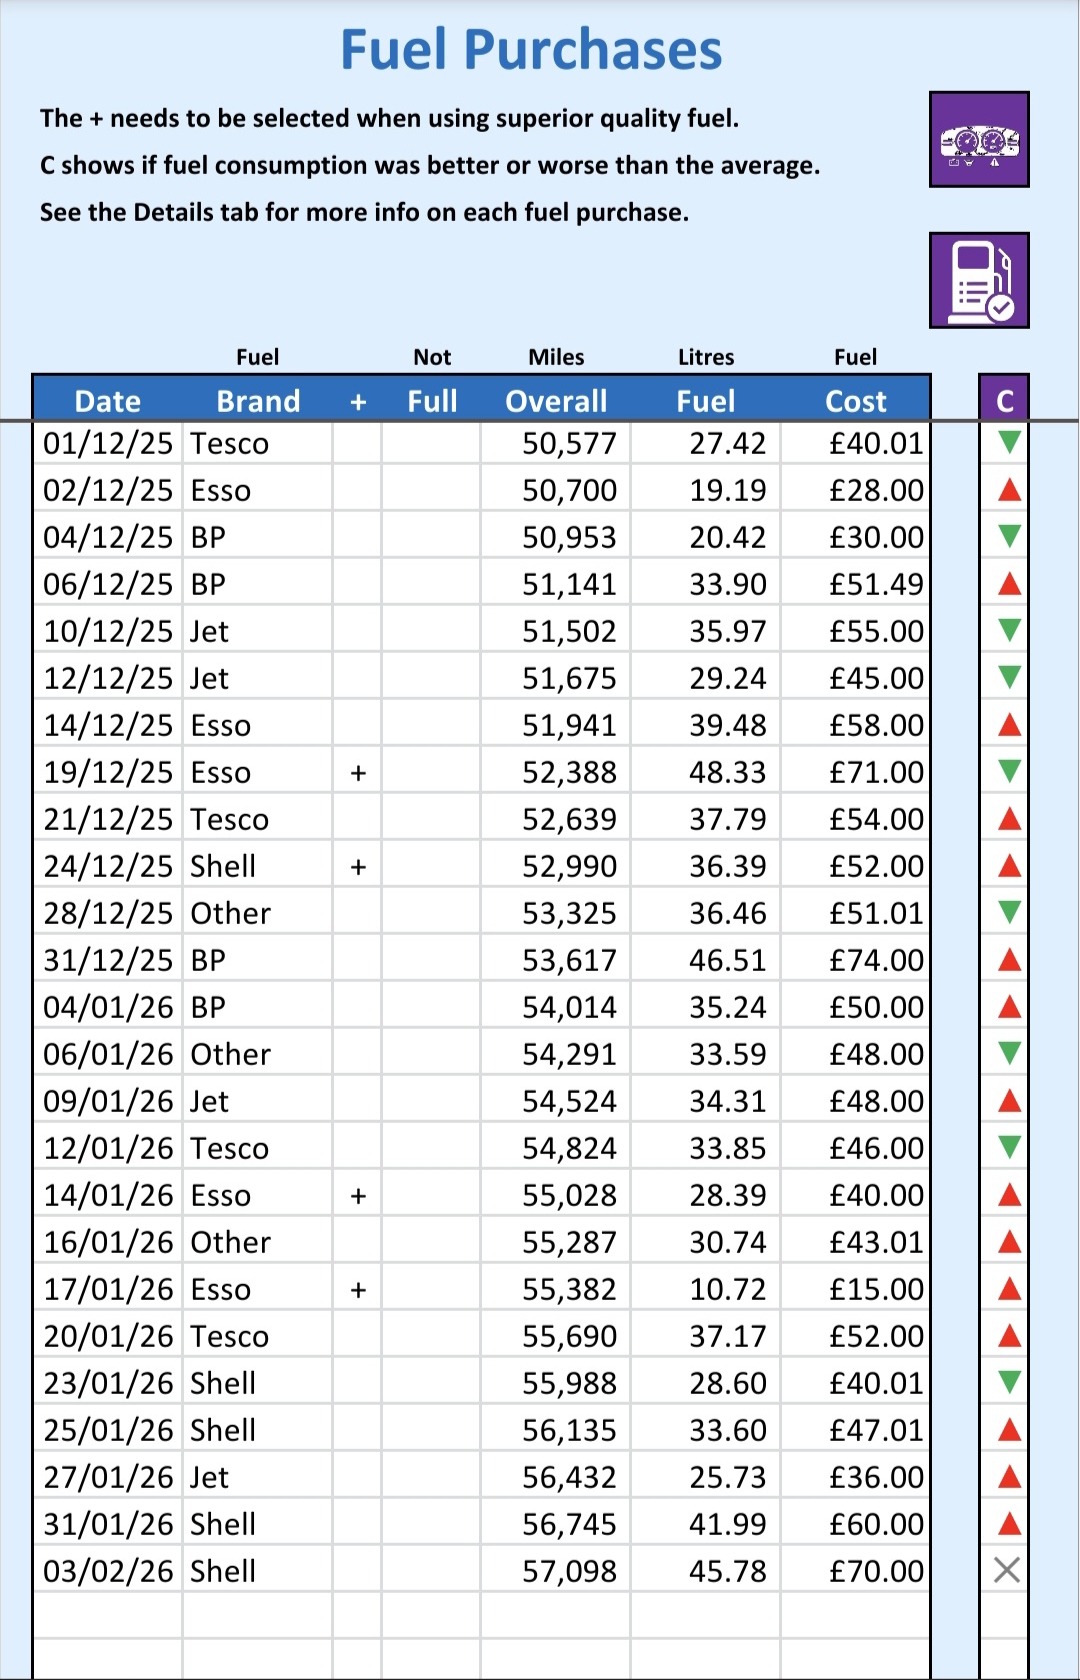Toggle the + mark on 17/01/26 Esso row
The height and width of the screenshot is (1680, 1080).
[x=357, y=1290]
